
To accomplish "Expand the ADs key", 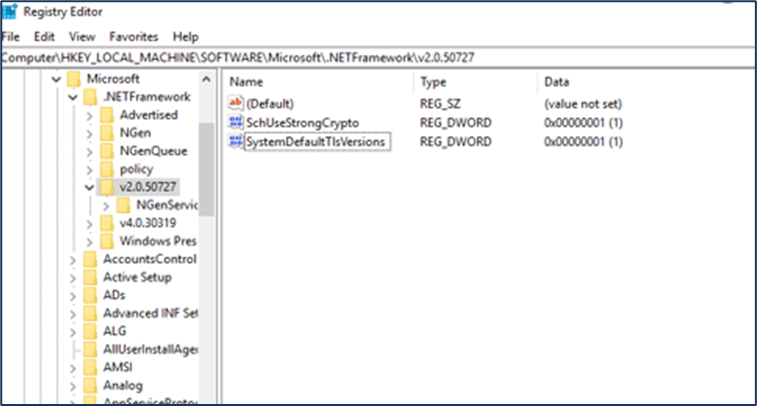I will (73, 295).
